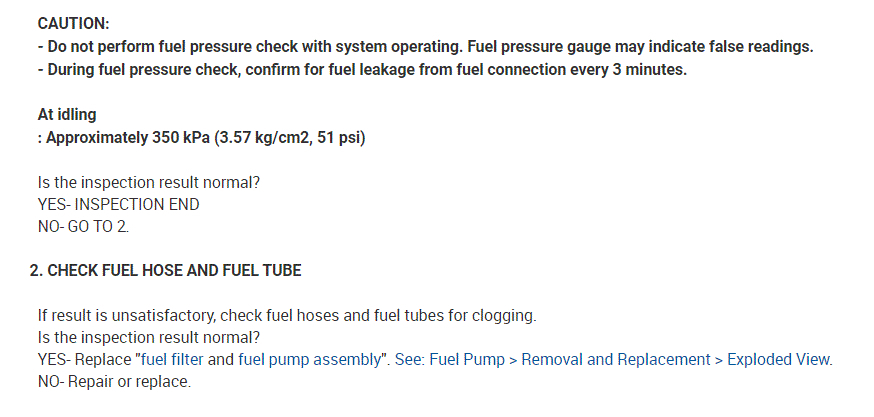
Task: Click the "YES- INSPECTION END" line
Action: tap(118, 204)
